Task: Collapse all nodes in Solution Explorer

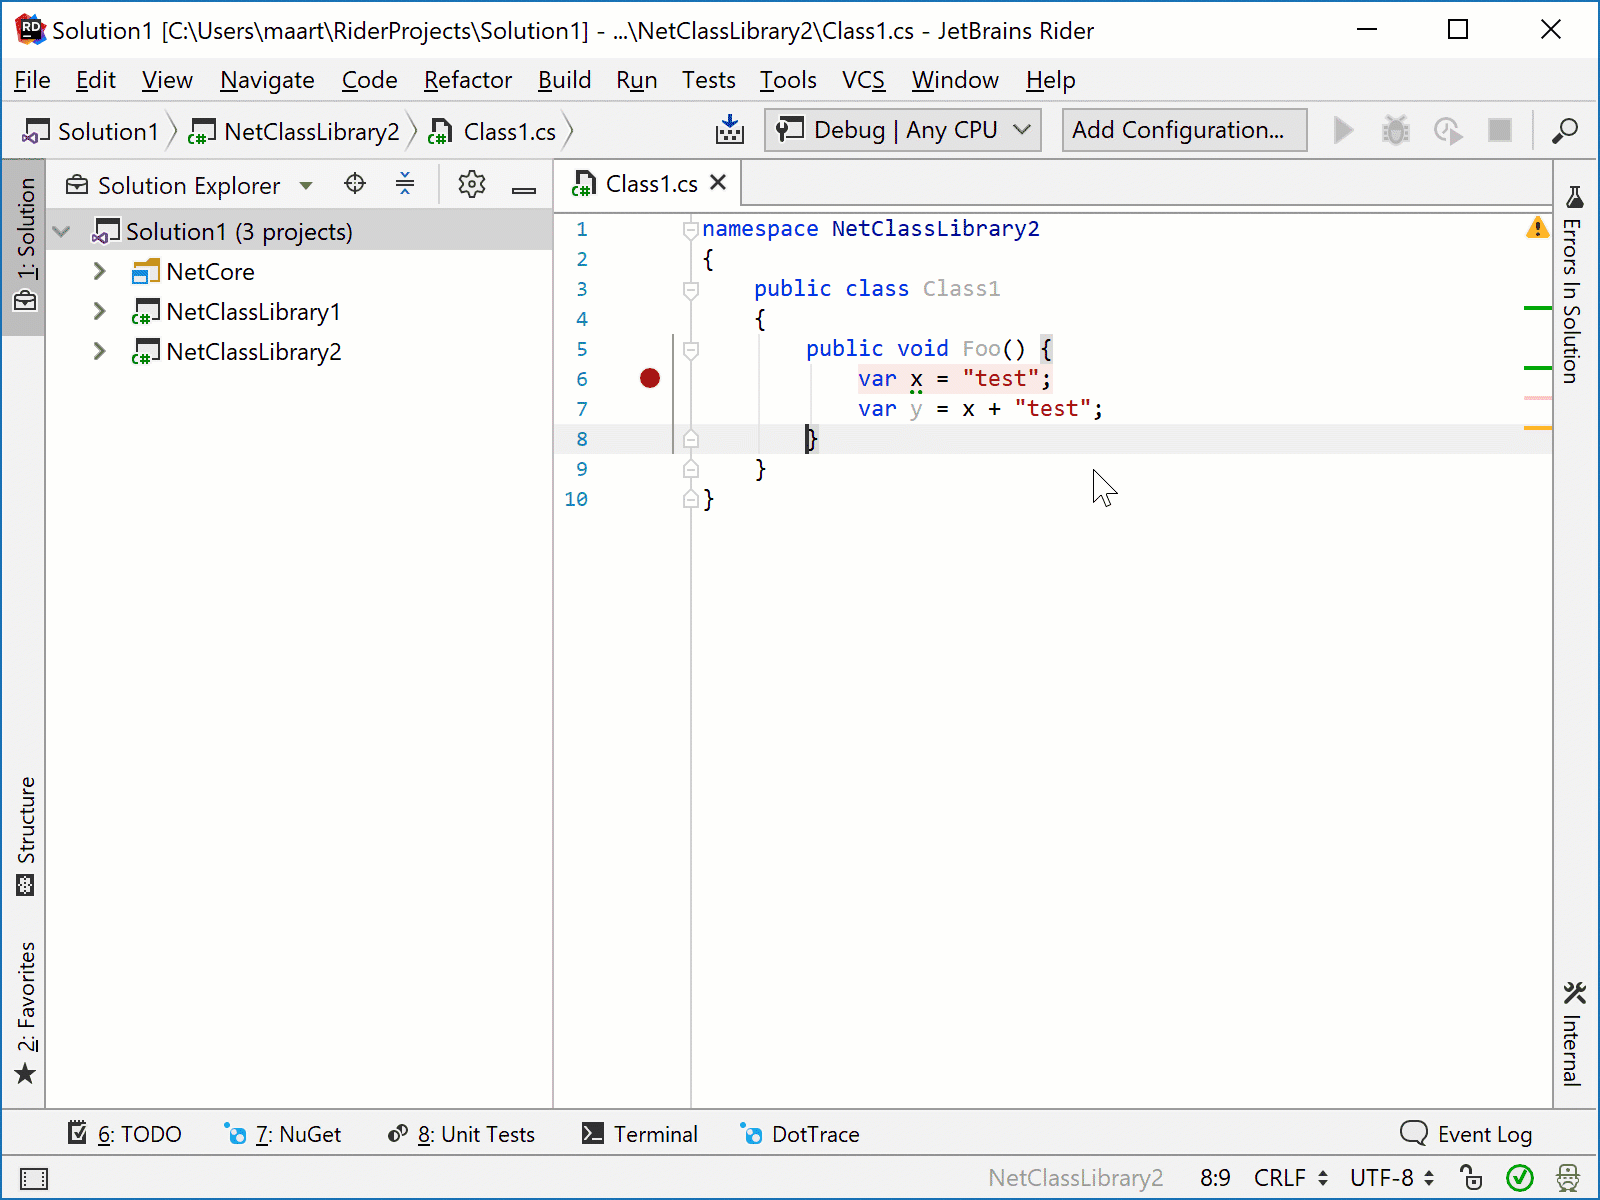Action: 405,184
